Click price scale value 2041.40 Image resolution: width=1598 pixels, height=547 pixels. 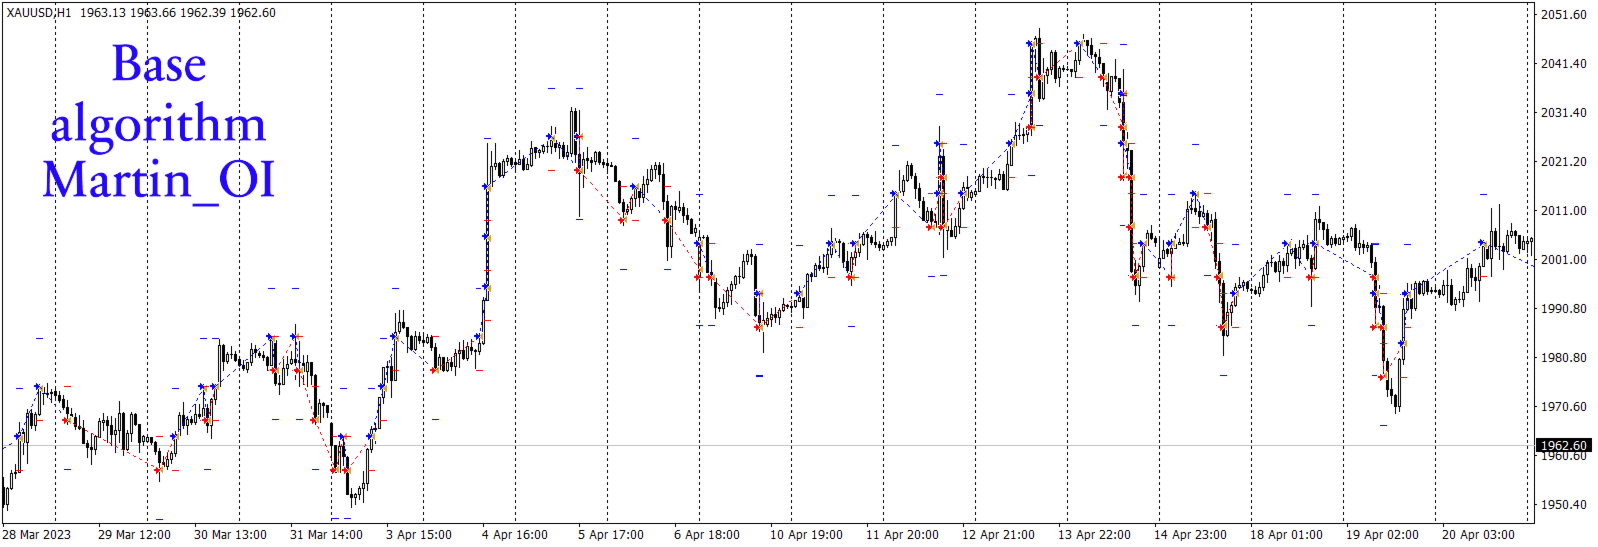click(x=1563, y=64)
